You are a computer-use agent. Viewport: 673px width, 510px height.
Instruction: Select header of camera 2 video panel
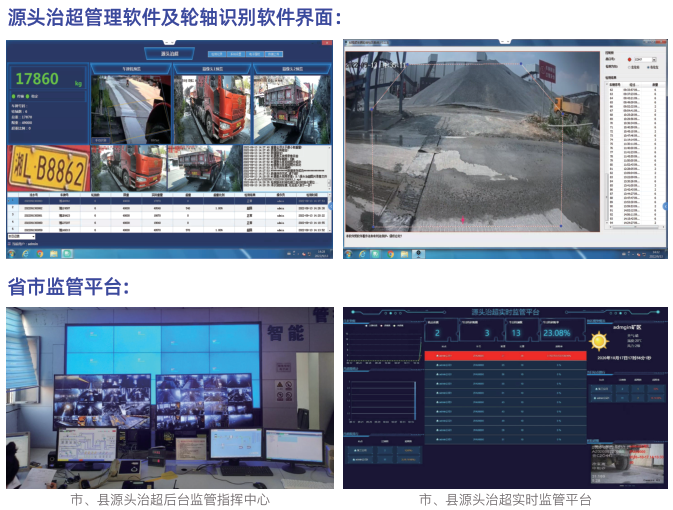(x=293, y=69)
